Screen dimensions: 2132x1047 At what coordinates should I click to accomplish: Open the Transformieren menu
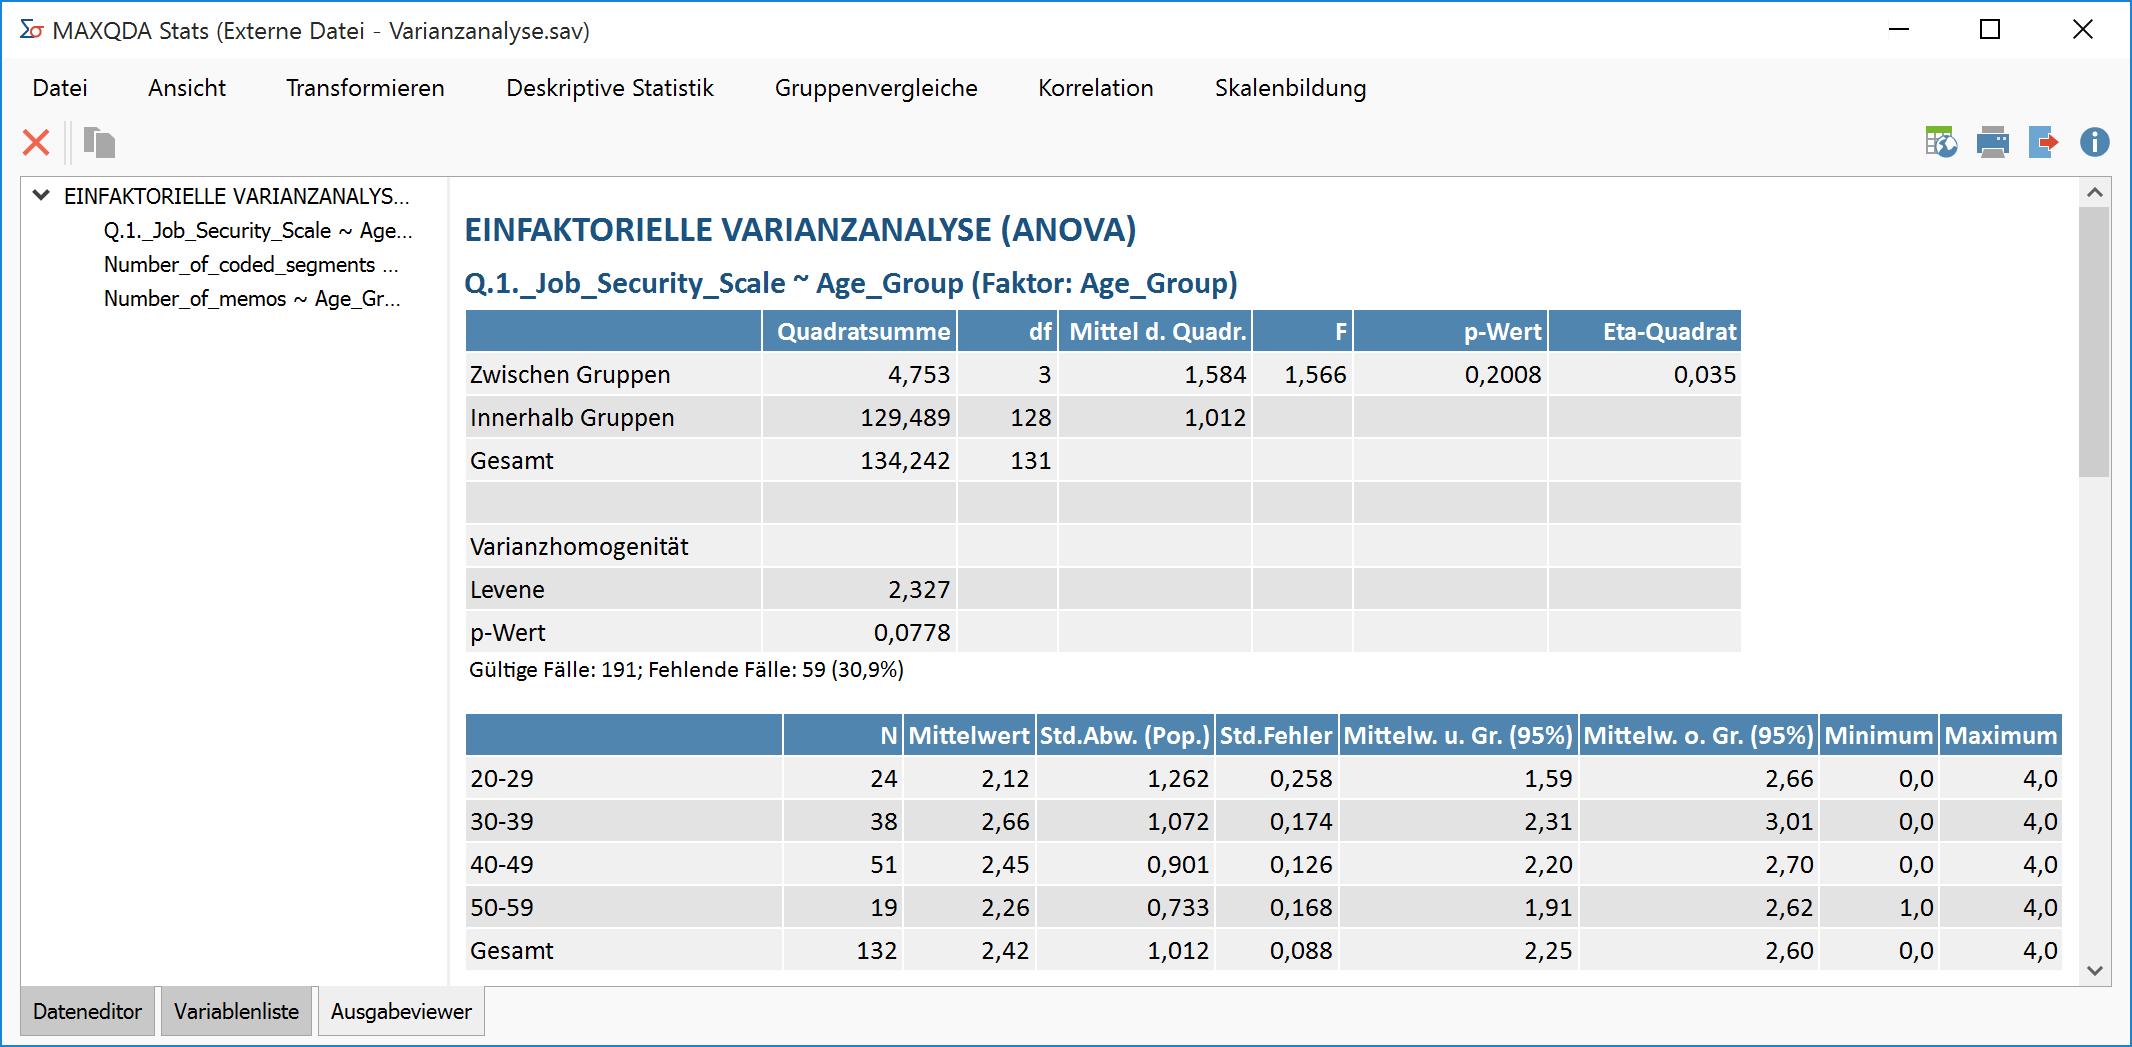365,88
